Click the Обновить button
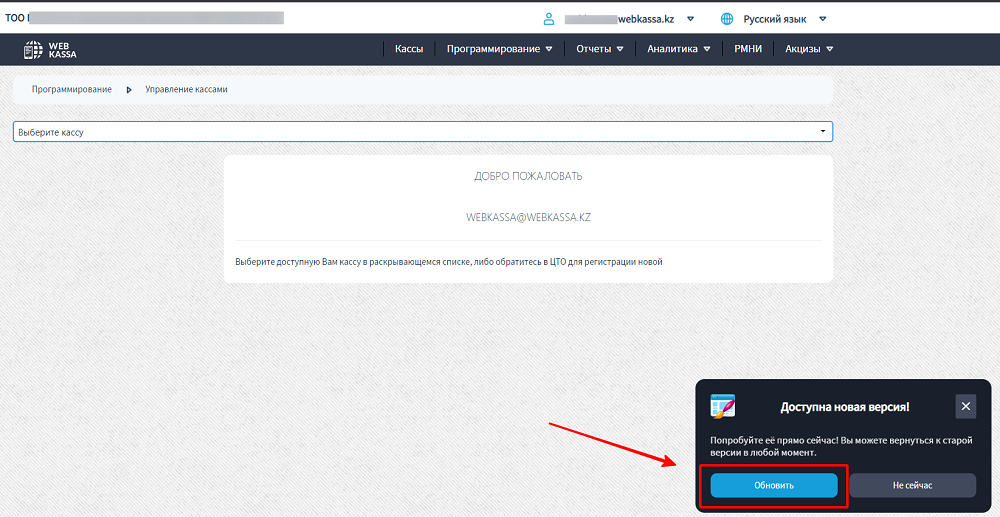 pos(774,485)
